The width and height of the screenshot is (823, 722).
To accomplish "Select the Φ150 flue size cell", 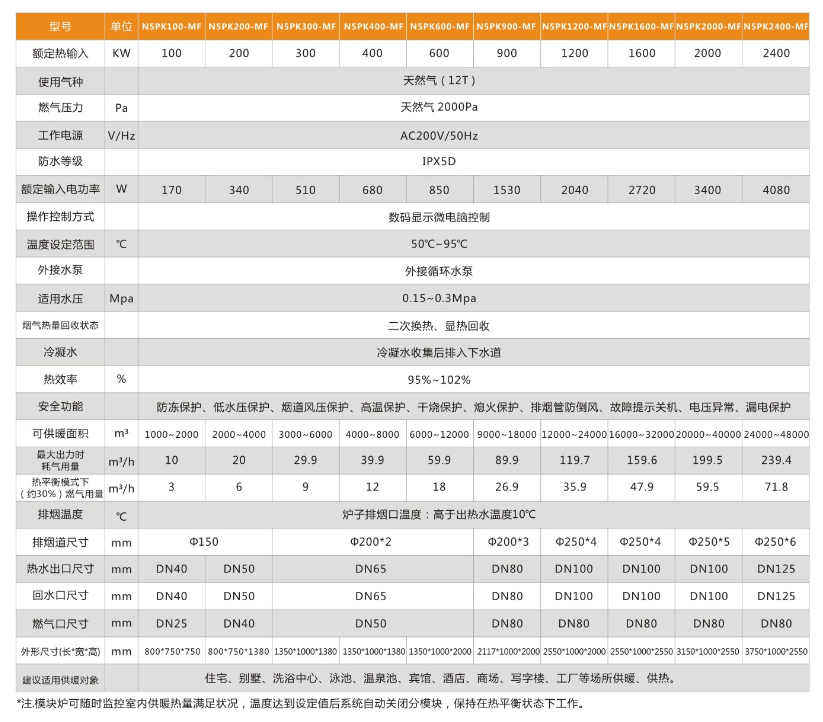I will click(x=204, y=541).
